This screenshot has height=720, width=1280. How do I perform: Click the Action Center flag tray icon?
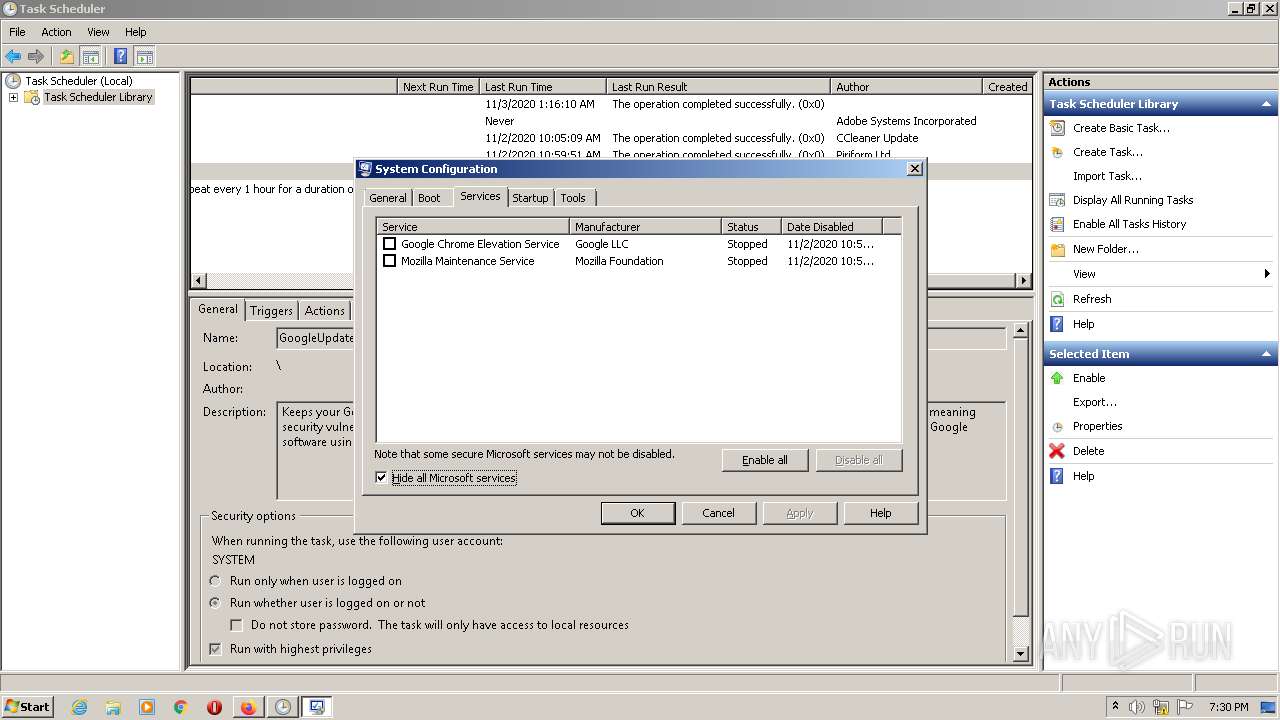click(x=1186, y=707)
